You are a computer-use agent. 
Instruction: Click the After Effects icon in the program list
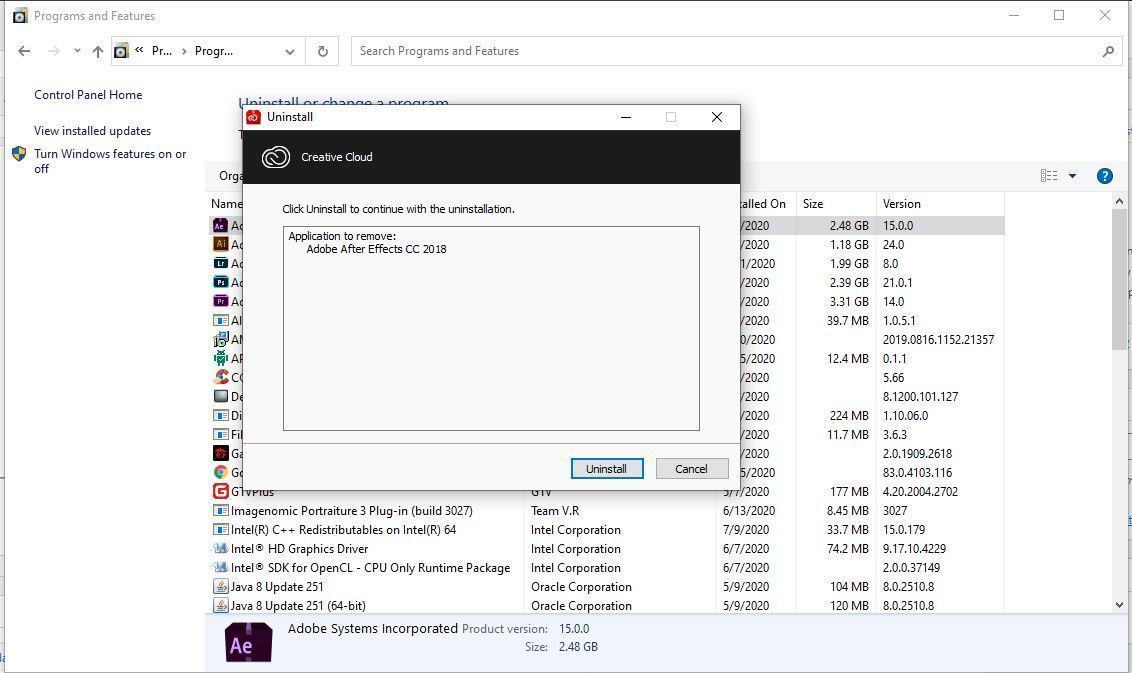pyautogui.click(x=221, y=226)
